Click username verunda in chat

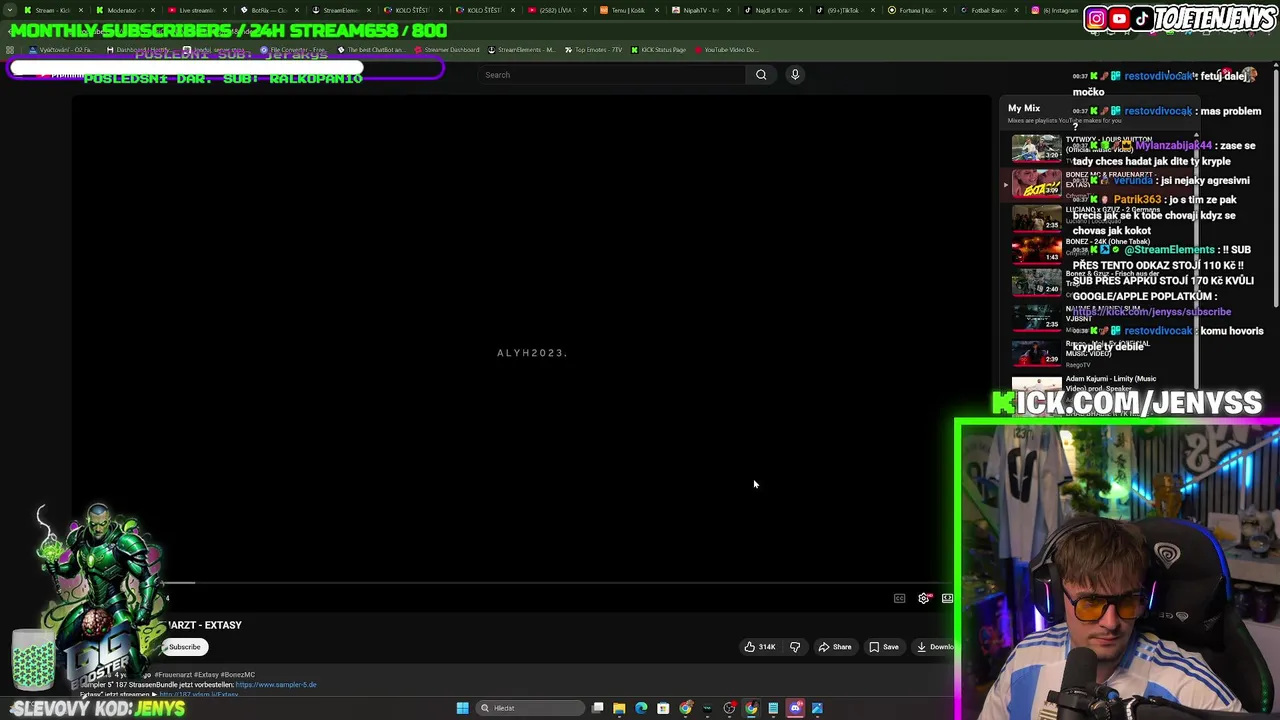click(1133, 181)
